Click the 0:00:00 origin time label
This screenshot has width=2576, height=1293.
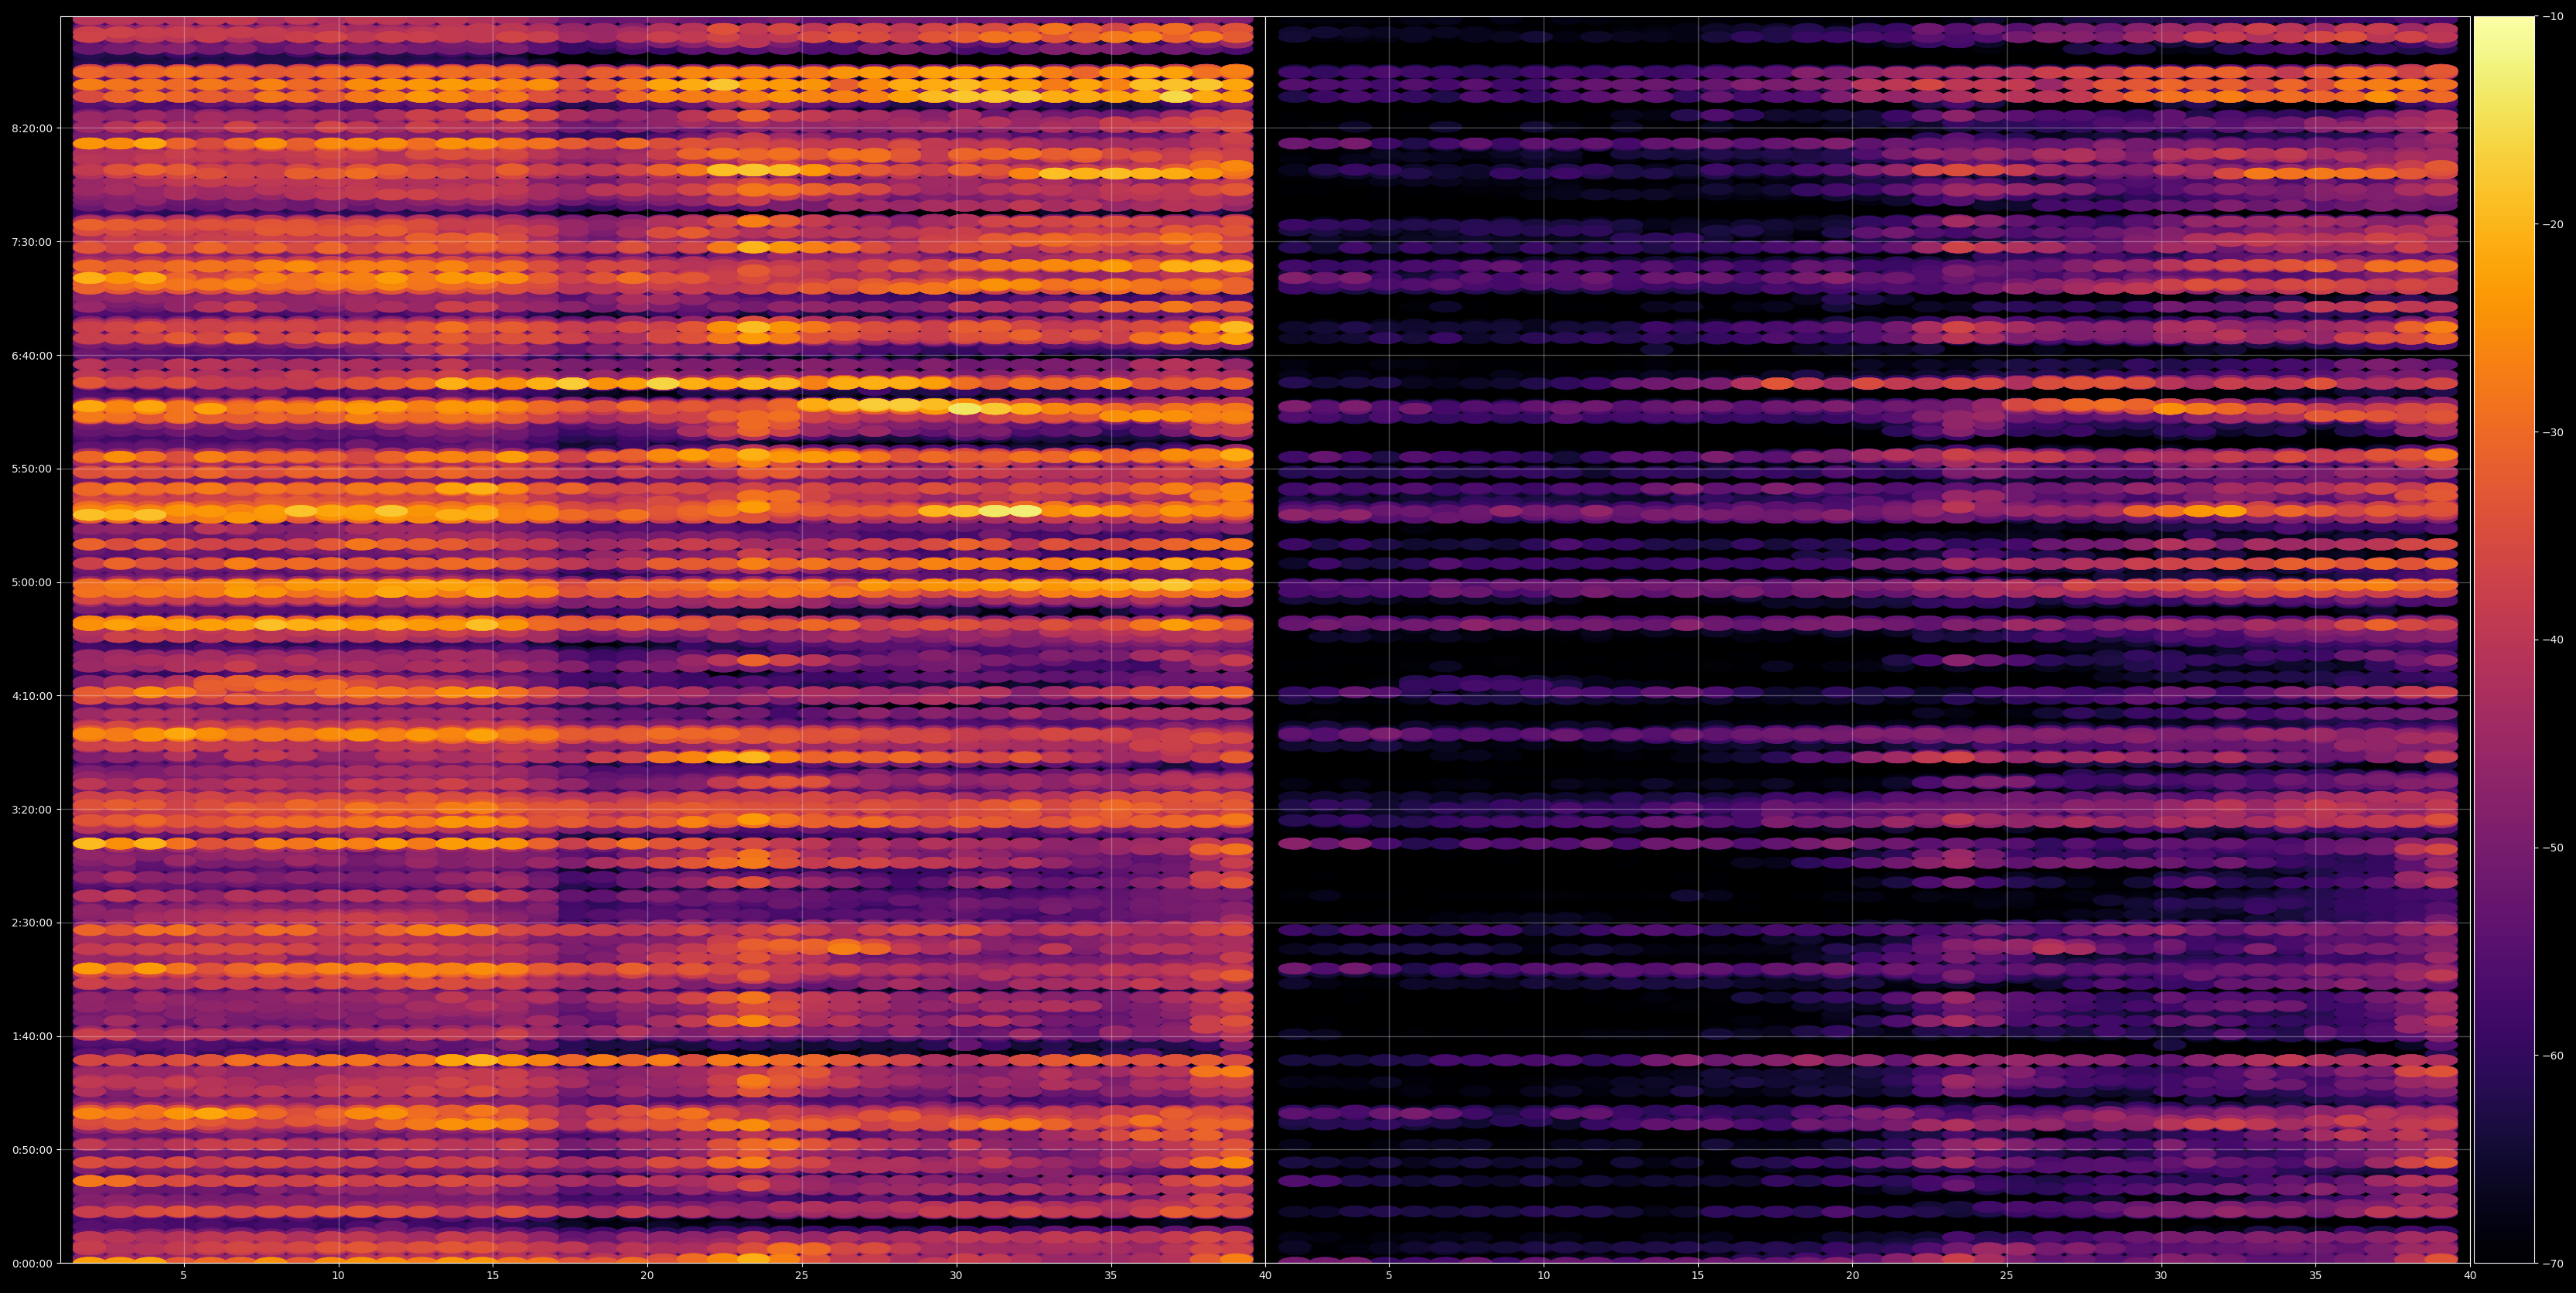(31, 1263)
